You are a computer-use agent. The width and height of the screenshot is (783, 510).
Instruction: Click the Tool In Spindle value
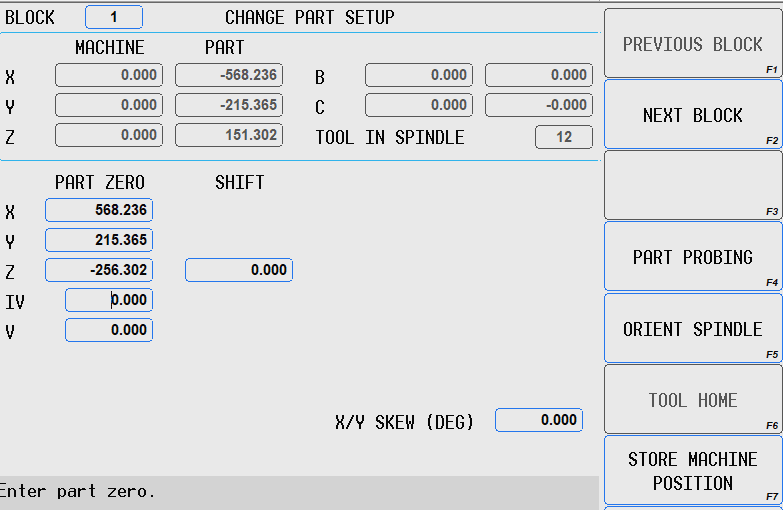point(564,137)
